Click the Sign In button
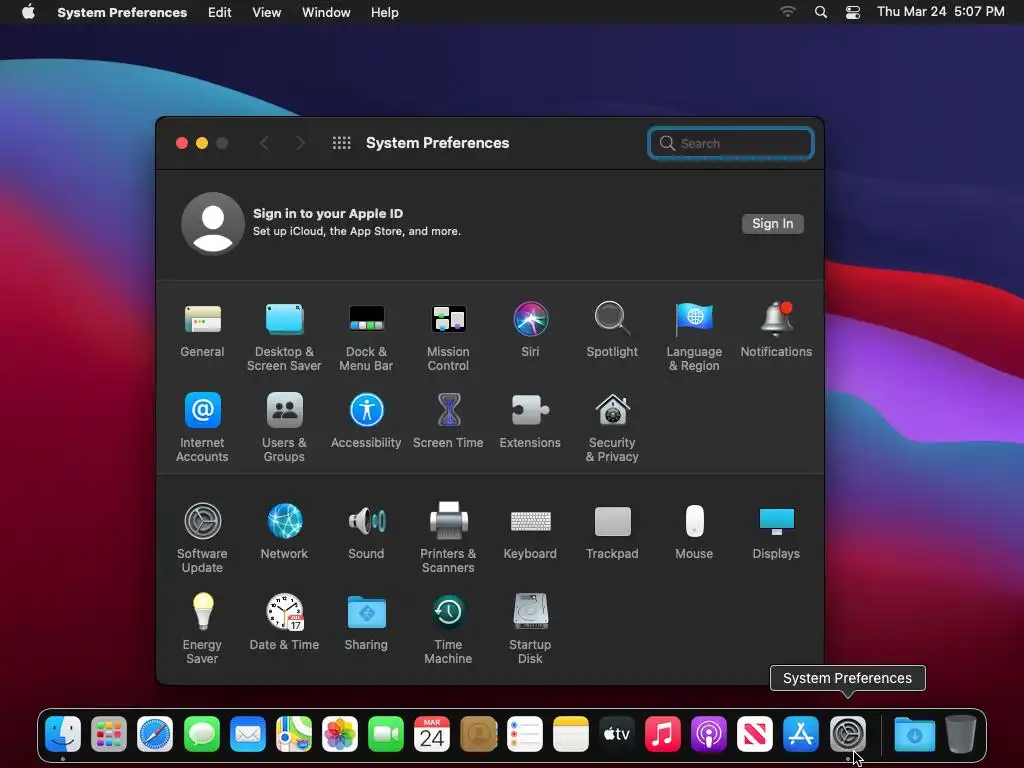The width and height of the screenshot is (1024, 768). [x=773, y=223]
